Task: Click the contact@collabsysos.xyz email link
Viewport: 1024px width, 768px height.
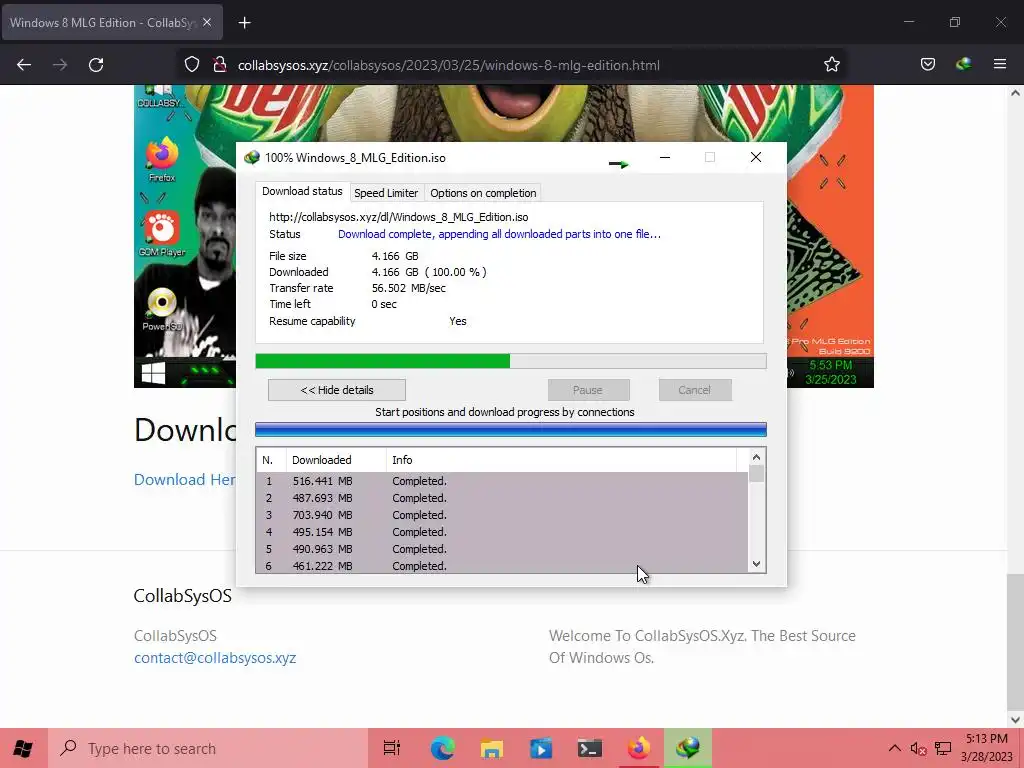Action: click(x=215, y=658)
